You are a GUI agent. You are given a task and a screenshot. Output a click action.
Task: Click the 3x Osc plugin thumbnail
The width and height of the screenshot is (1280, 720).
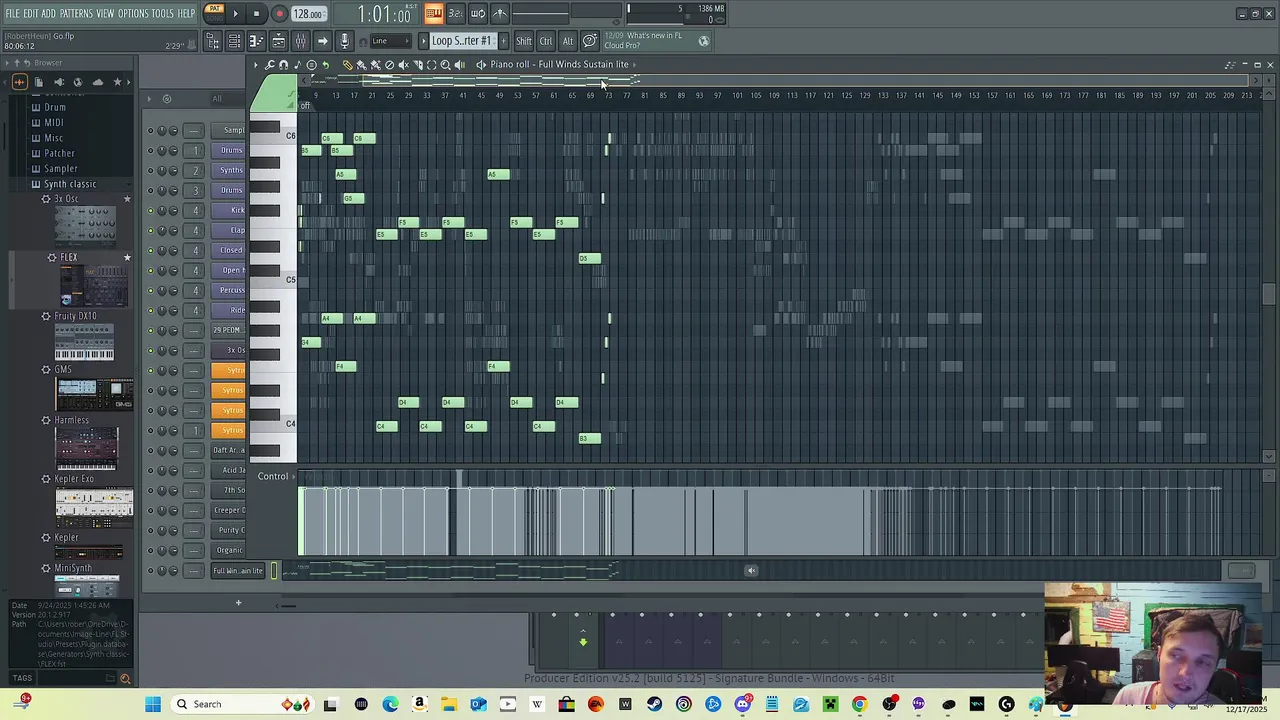(x=85, y=225)
